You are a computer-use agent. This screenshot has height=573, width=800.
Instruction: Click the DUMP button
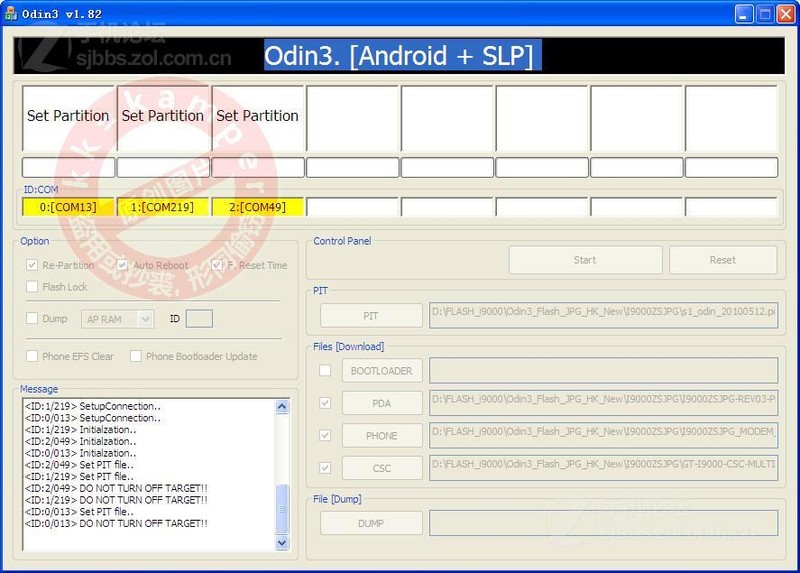coord(371,523)
